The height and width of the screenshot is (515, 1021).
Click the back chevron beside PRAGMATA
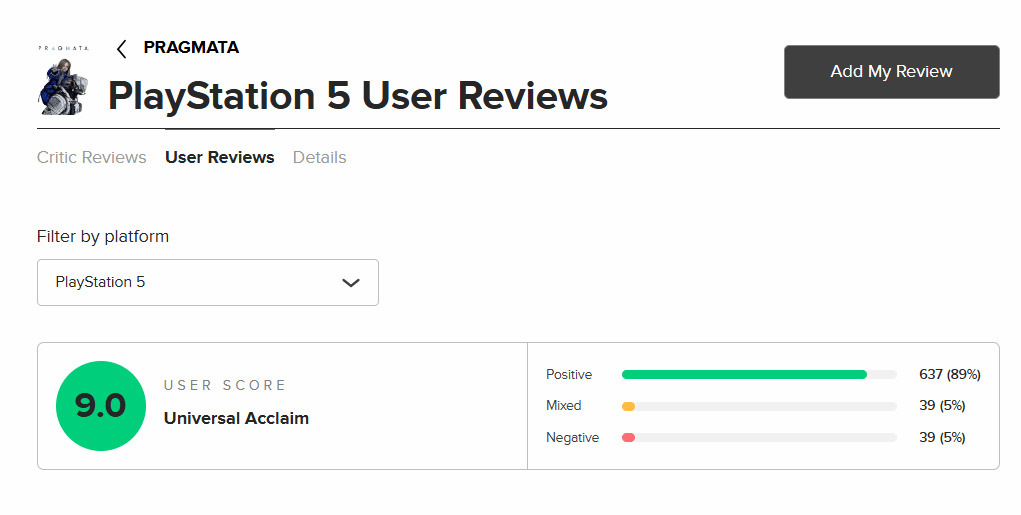tap(122, 49)
